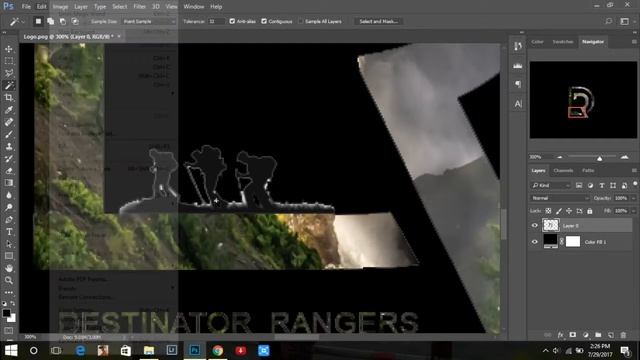Select the Brush tool
Viewport: 640px width, 360px height.
tap(9, 134)
